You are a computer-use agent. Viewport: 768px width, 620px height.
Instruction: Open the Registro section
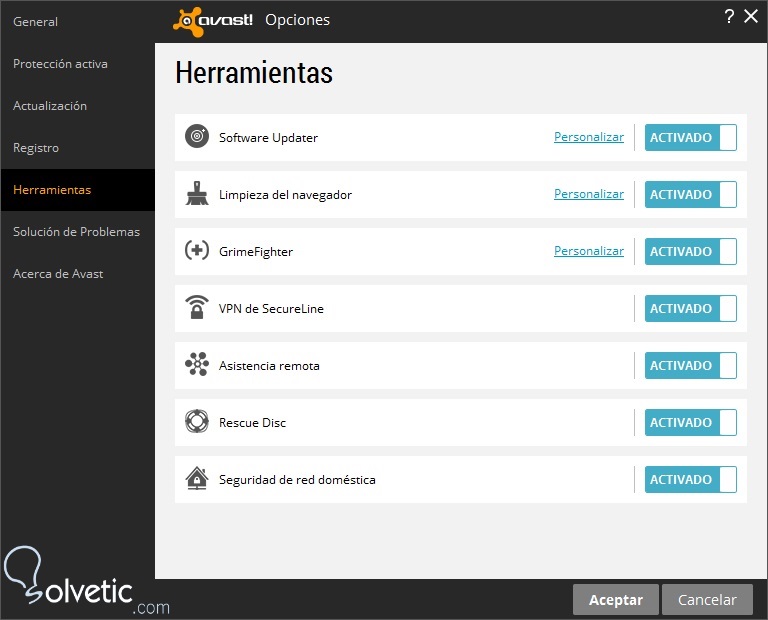(78, 148)
